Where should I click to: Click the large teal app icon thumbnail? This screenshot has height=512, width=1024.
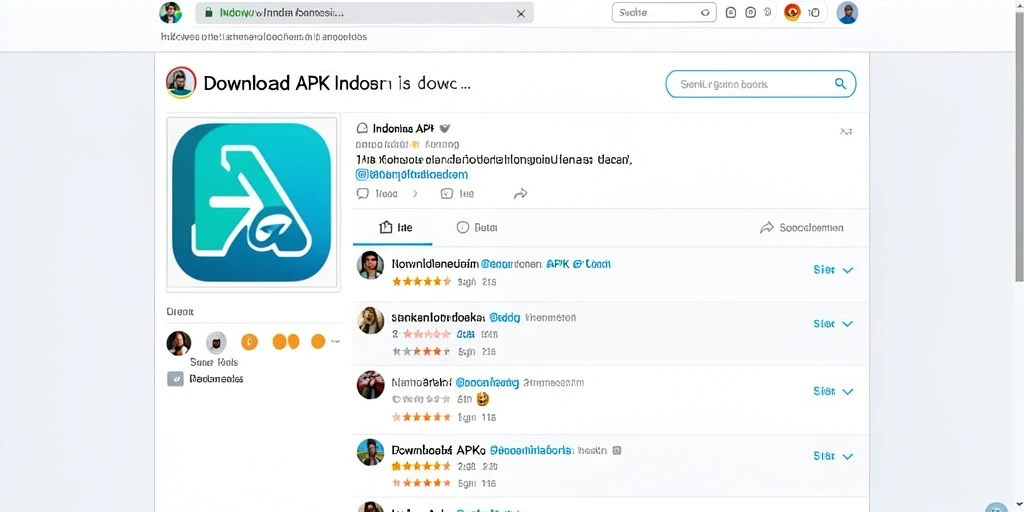coord(252,202)
